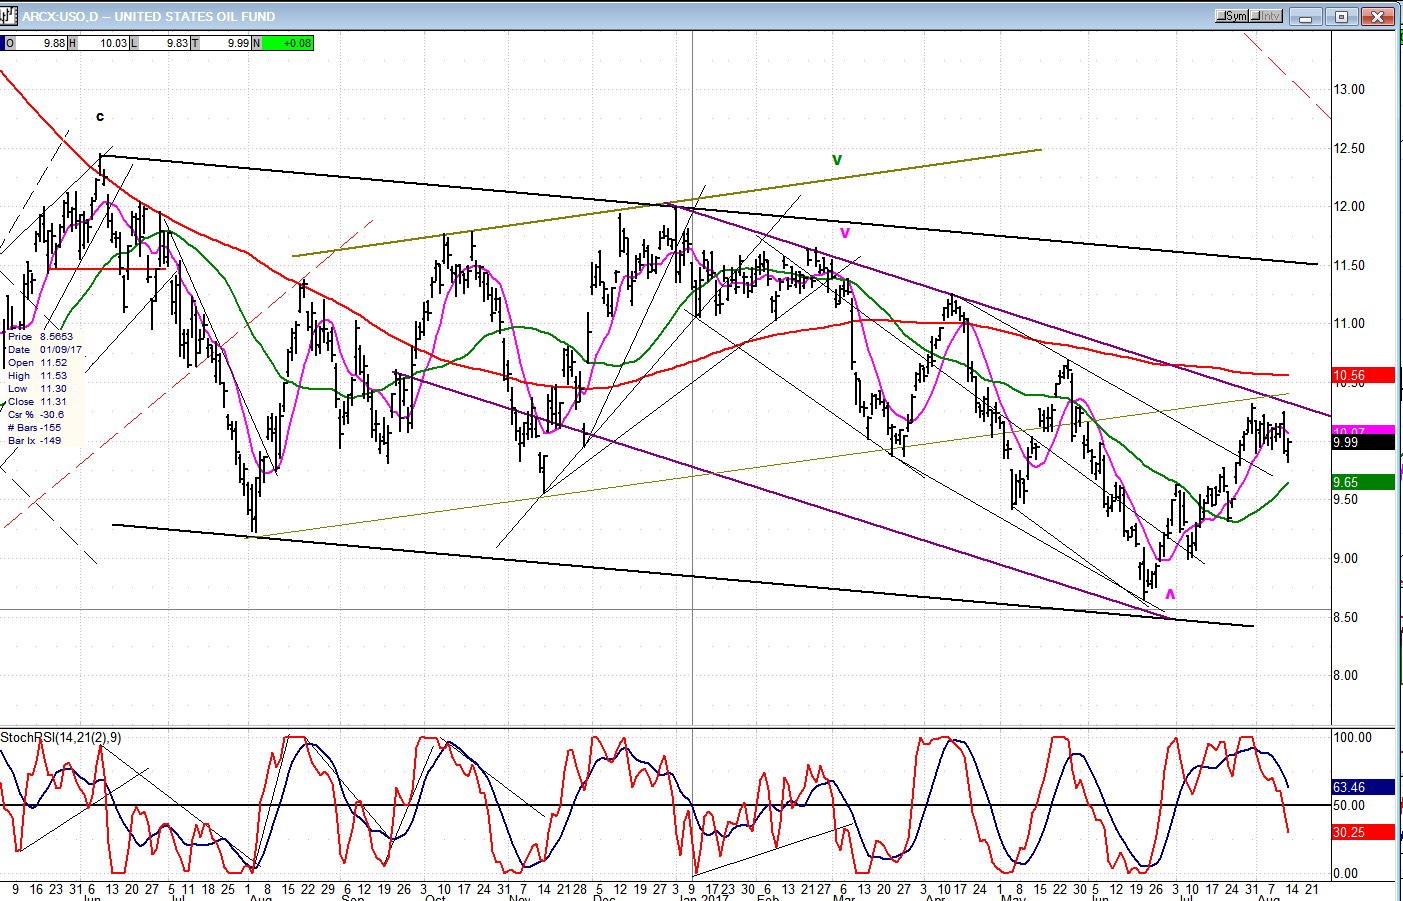Toggle the Sym link checkbox
Viewport: 1403px width, 901px height.
click(1232, 16)
